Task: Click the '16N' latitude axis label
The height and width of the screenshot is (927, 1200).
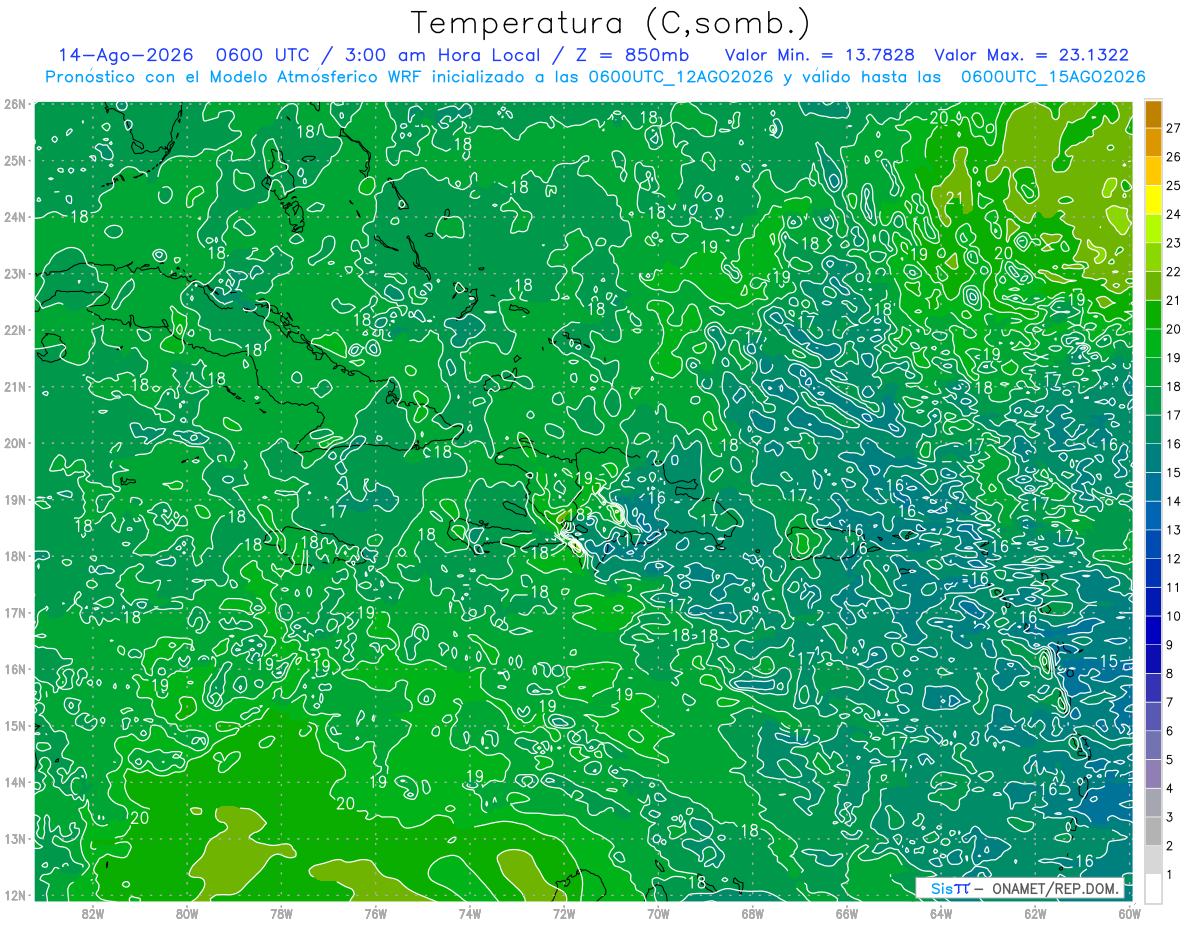Action: (x=14, y=669)
